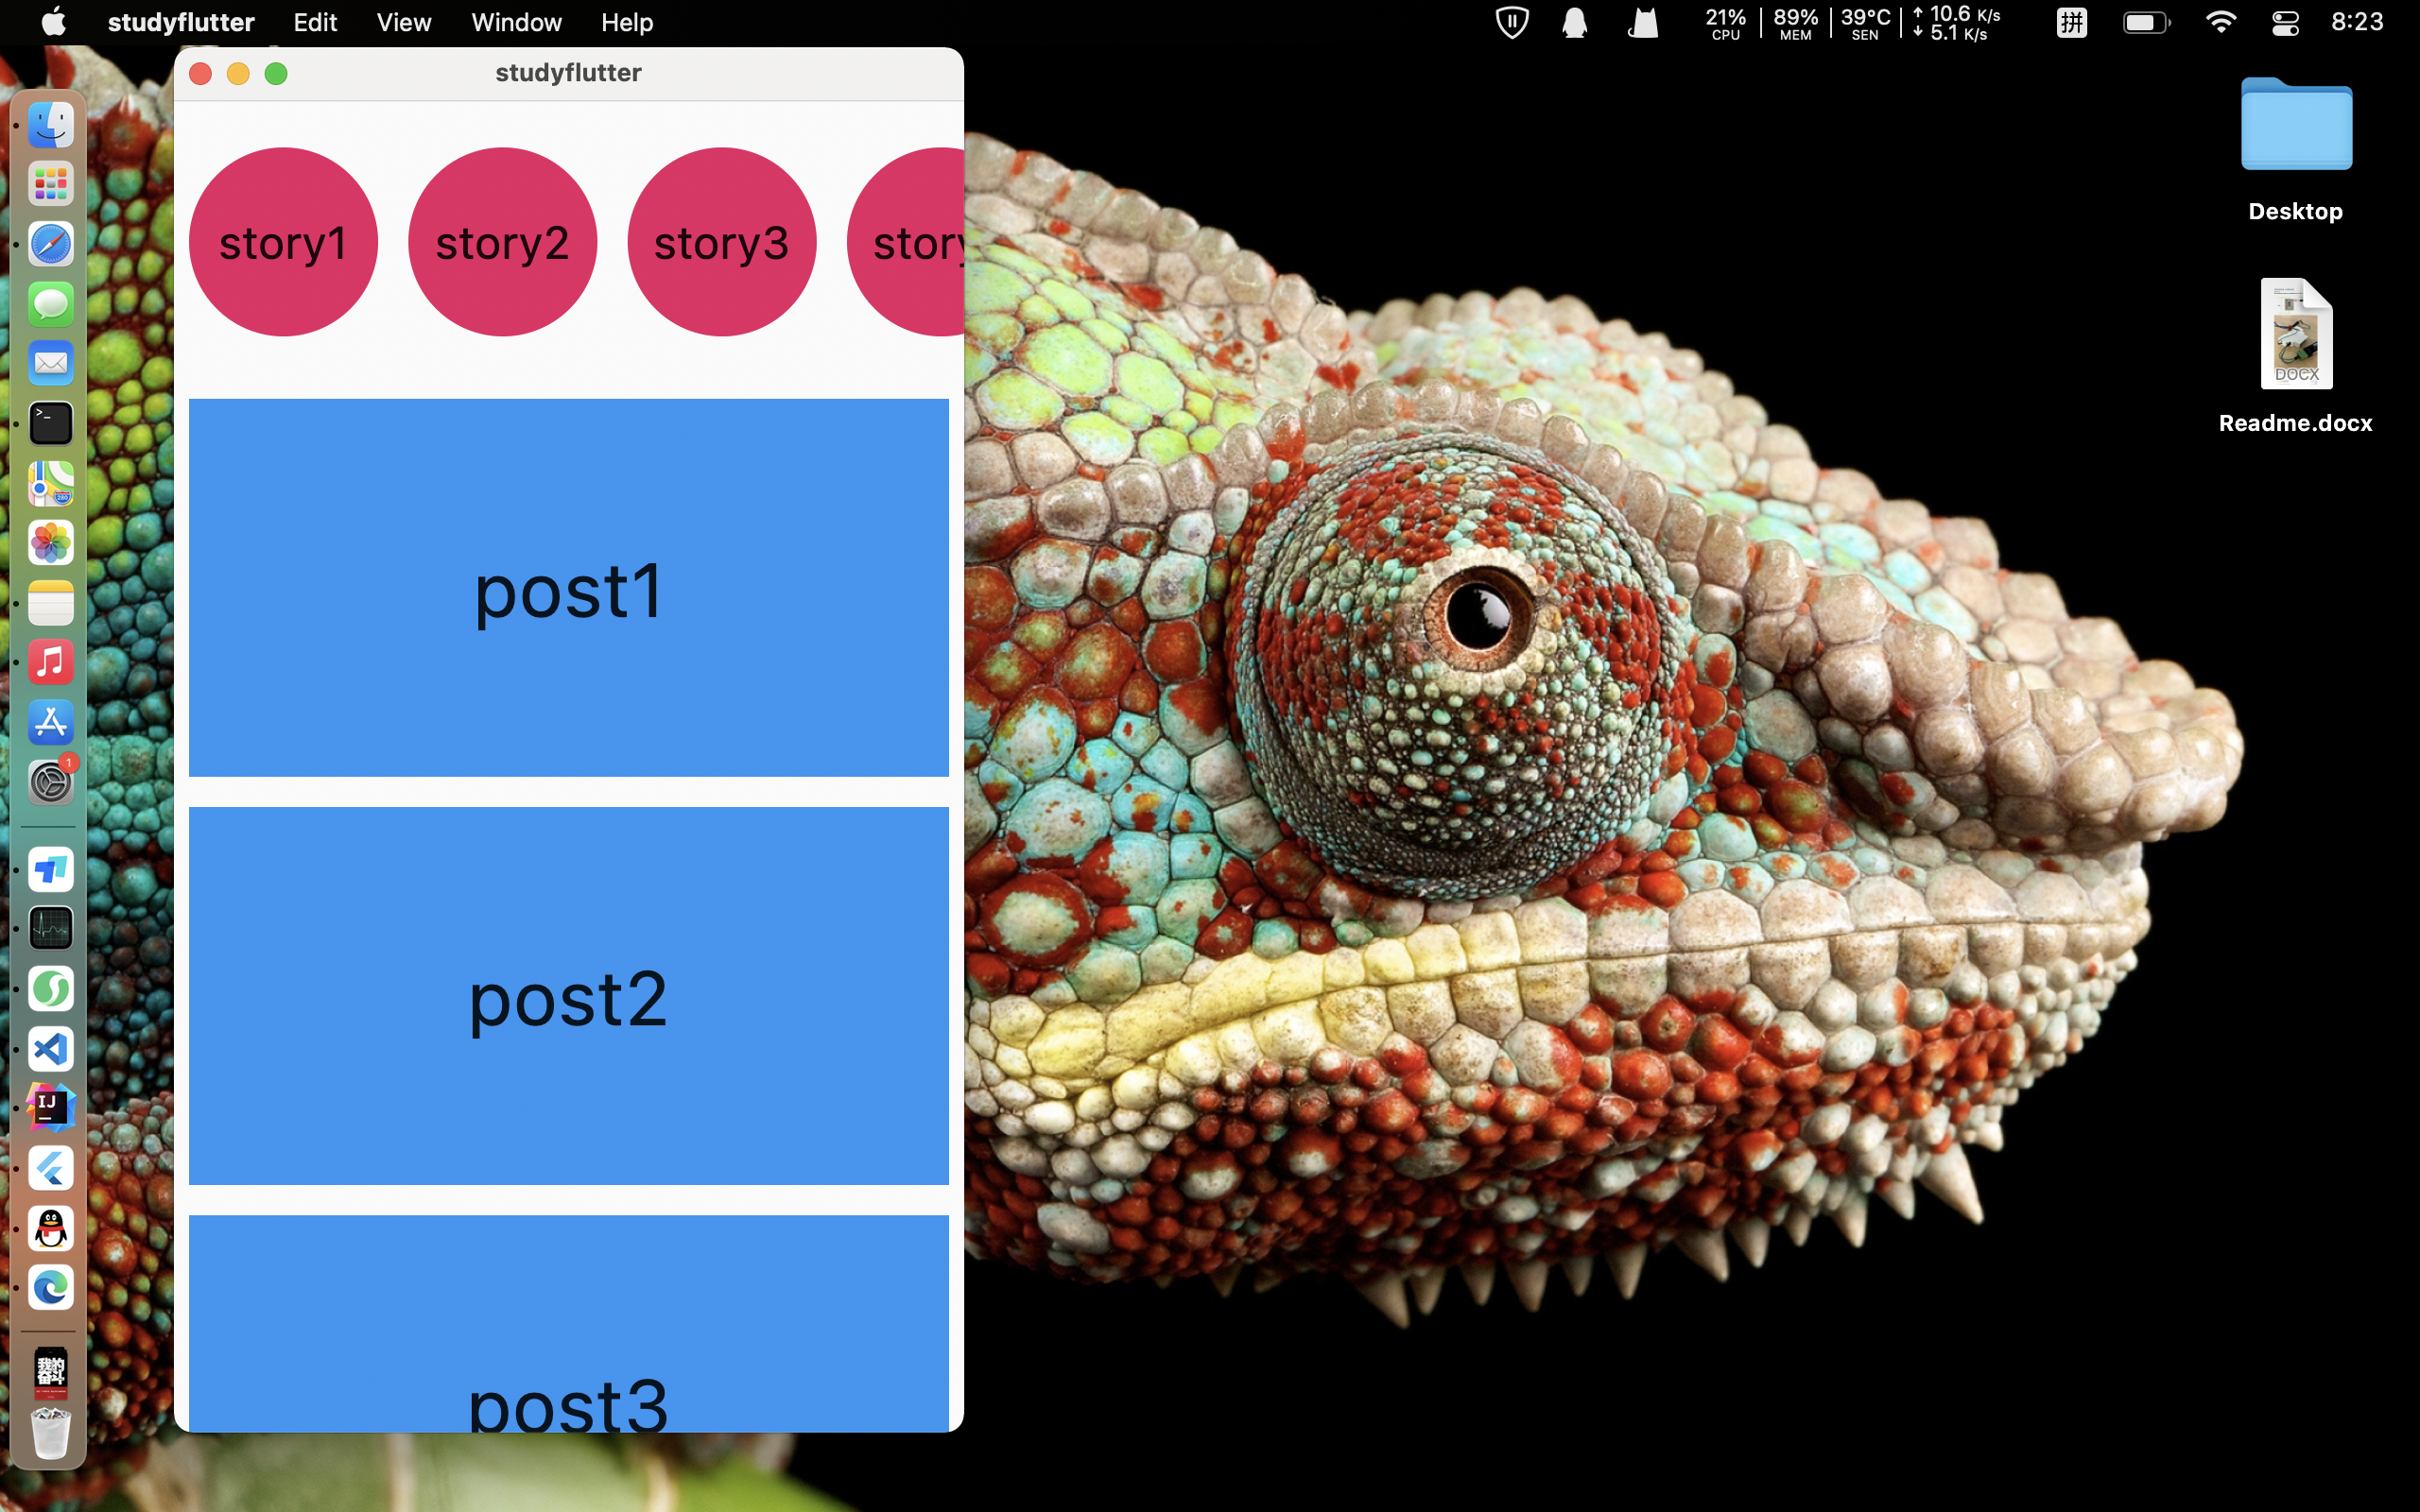Open the Music app in dock
This screenshot has height=1512, width=2420.
tap(51, 662)
